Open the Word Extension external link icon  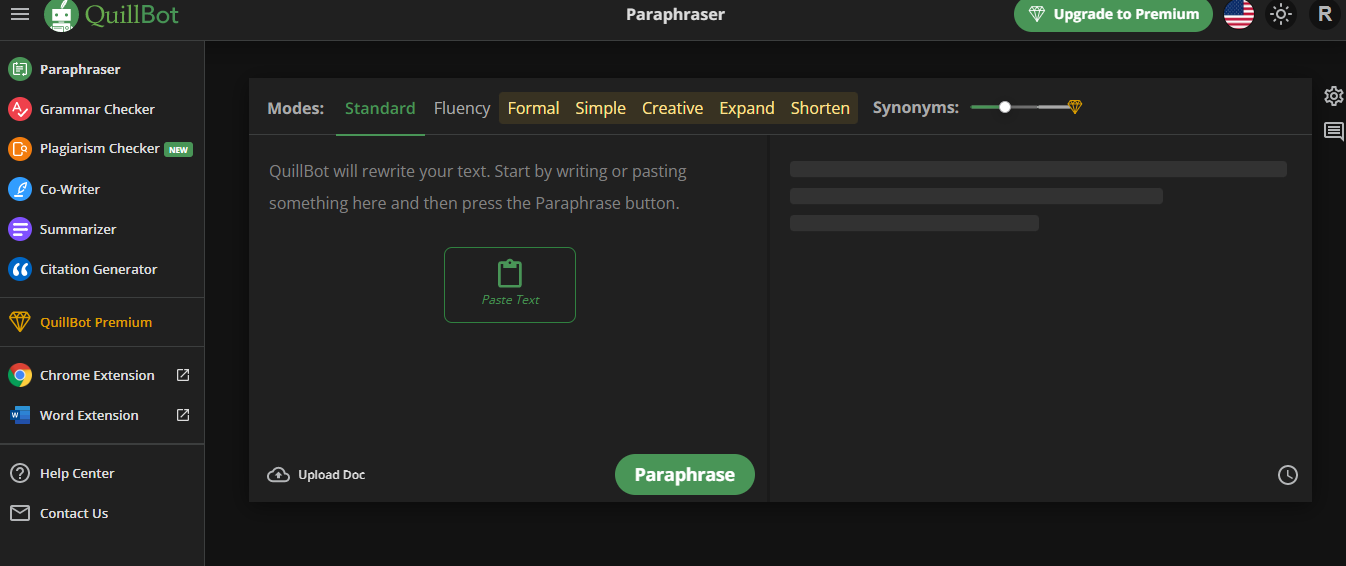pos(183,414)
